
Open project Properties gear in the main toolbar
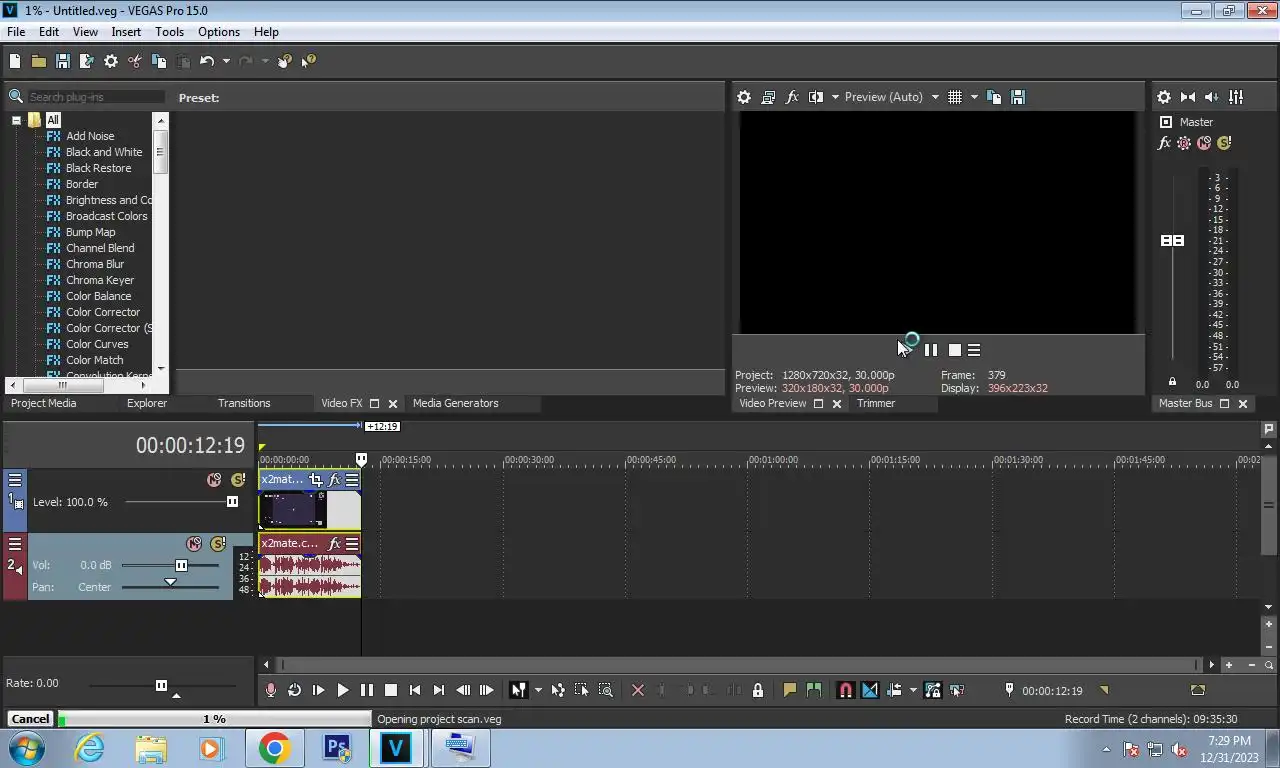[x=110, y=61]
